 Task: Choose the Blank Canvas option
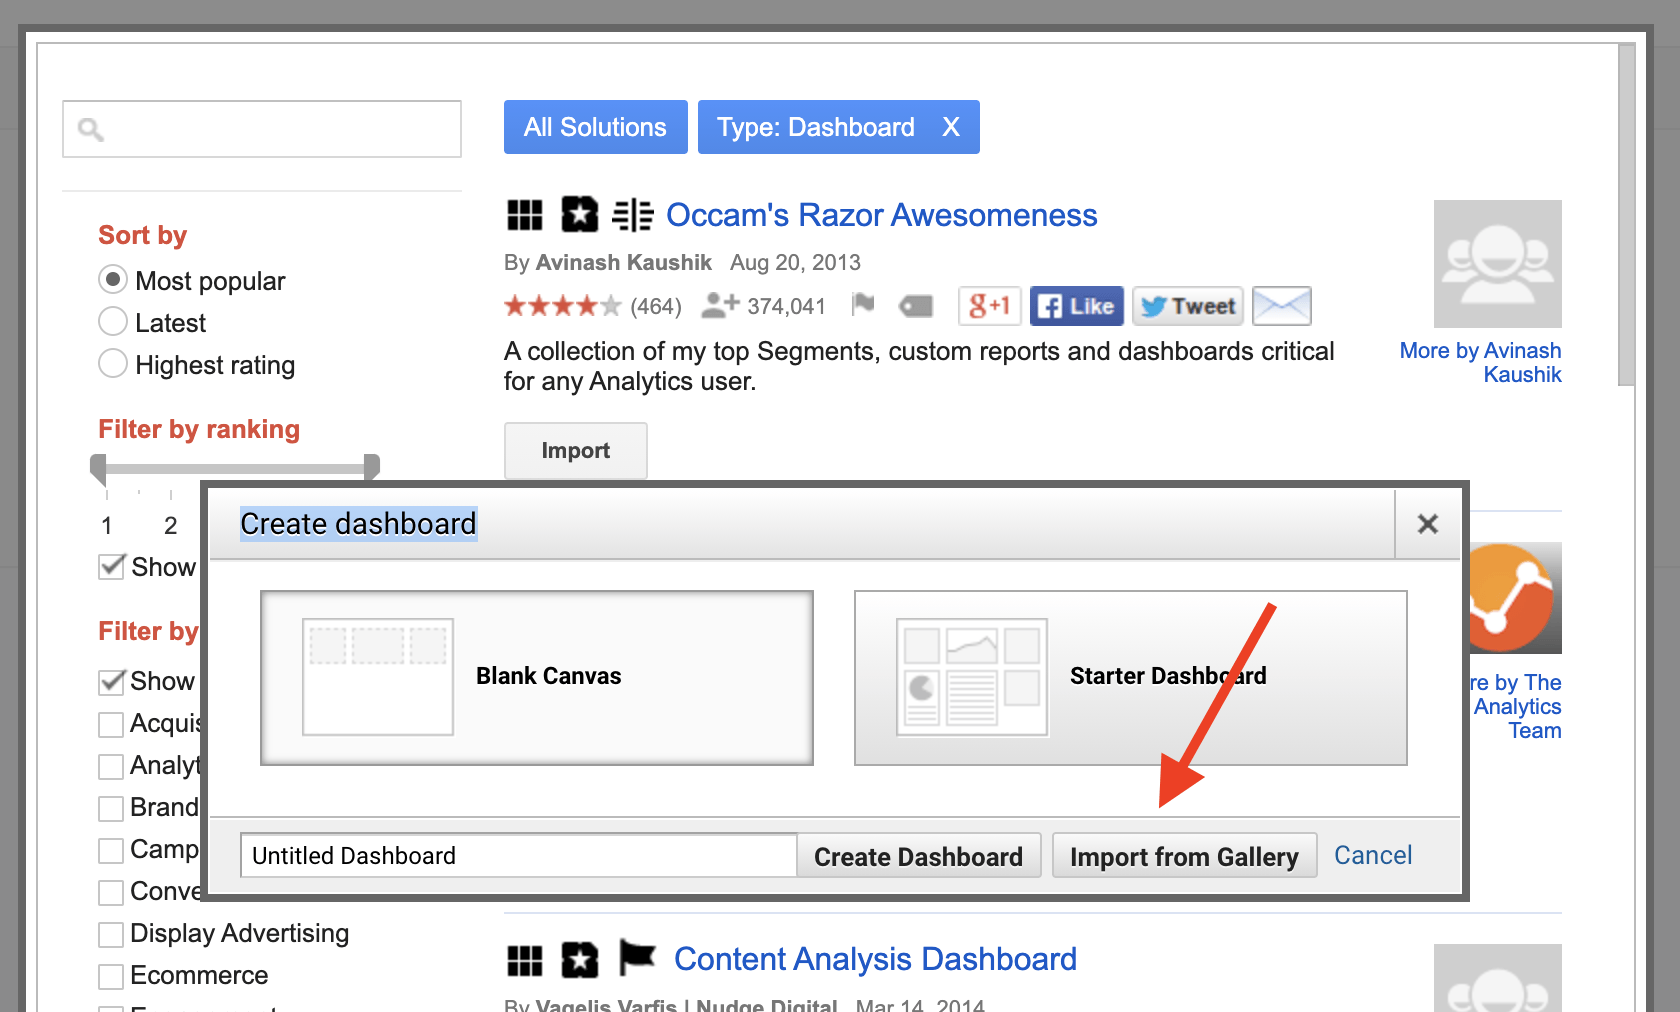[x=537, y=678]
